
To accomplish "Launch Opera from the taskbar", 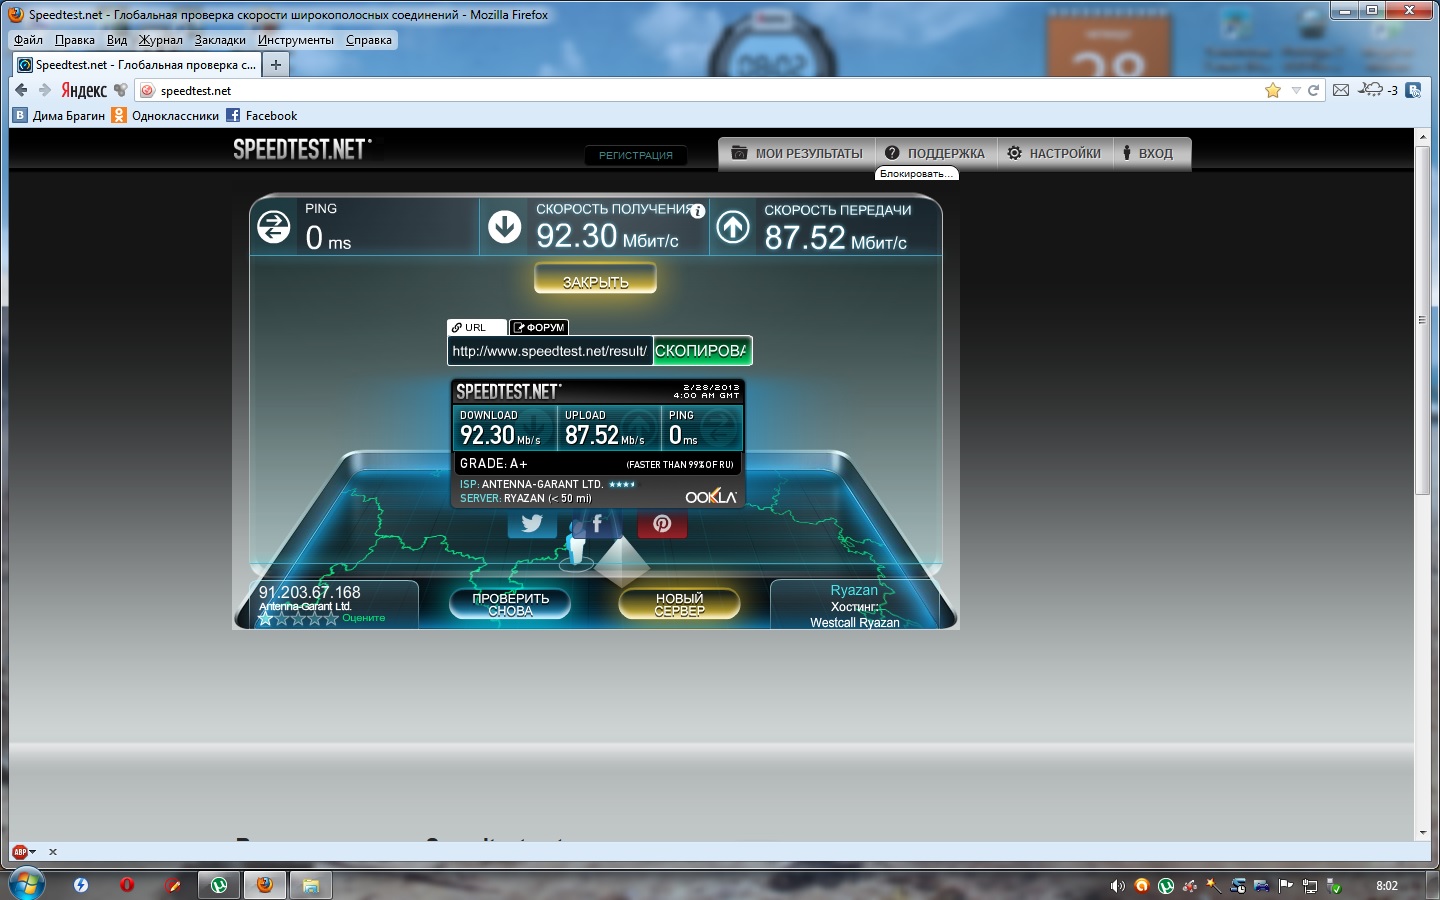I will click(x=127, y=885).
